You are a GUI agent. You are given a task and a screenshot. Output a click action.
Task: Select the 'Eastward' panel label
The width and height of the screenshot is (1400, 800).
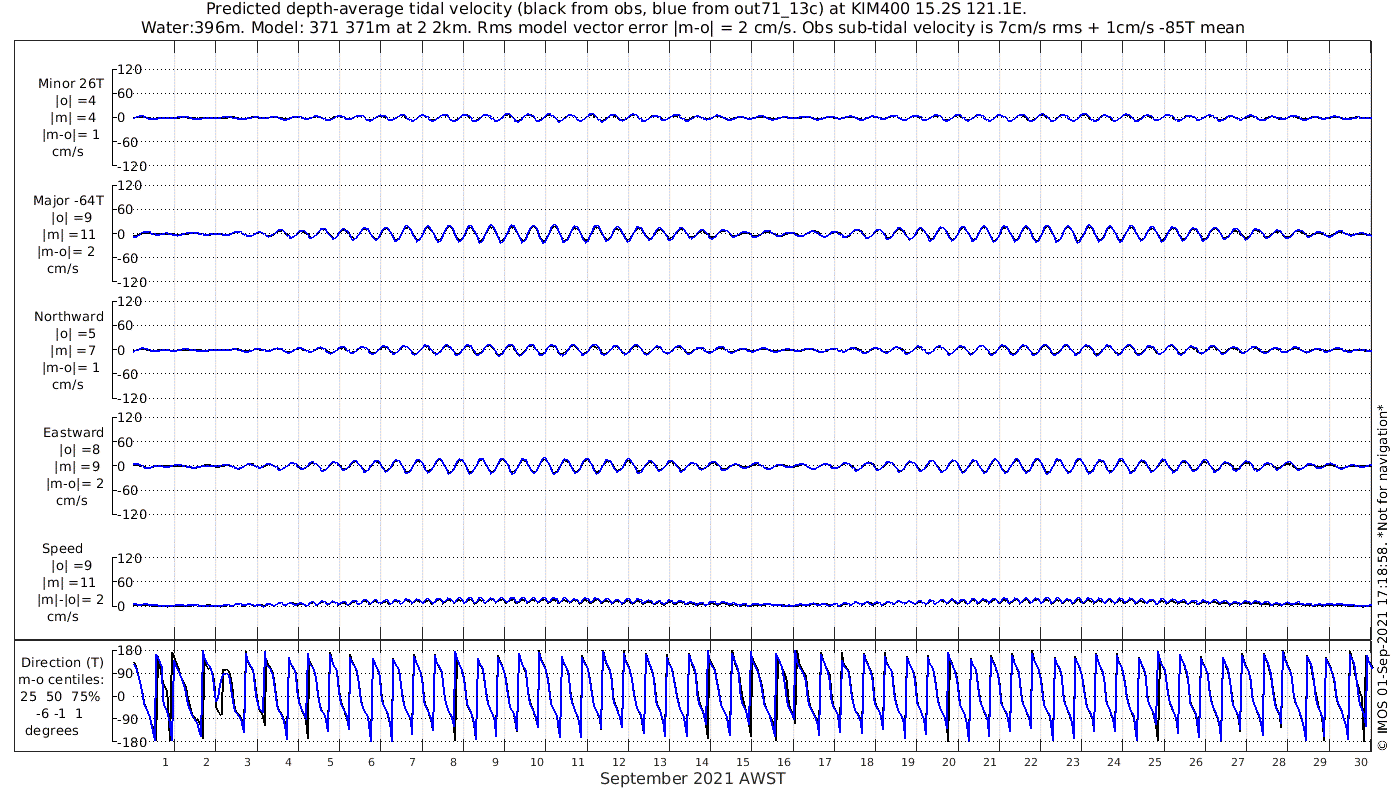click(x=73, y=433)
